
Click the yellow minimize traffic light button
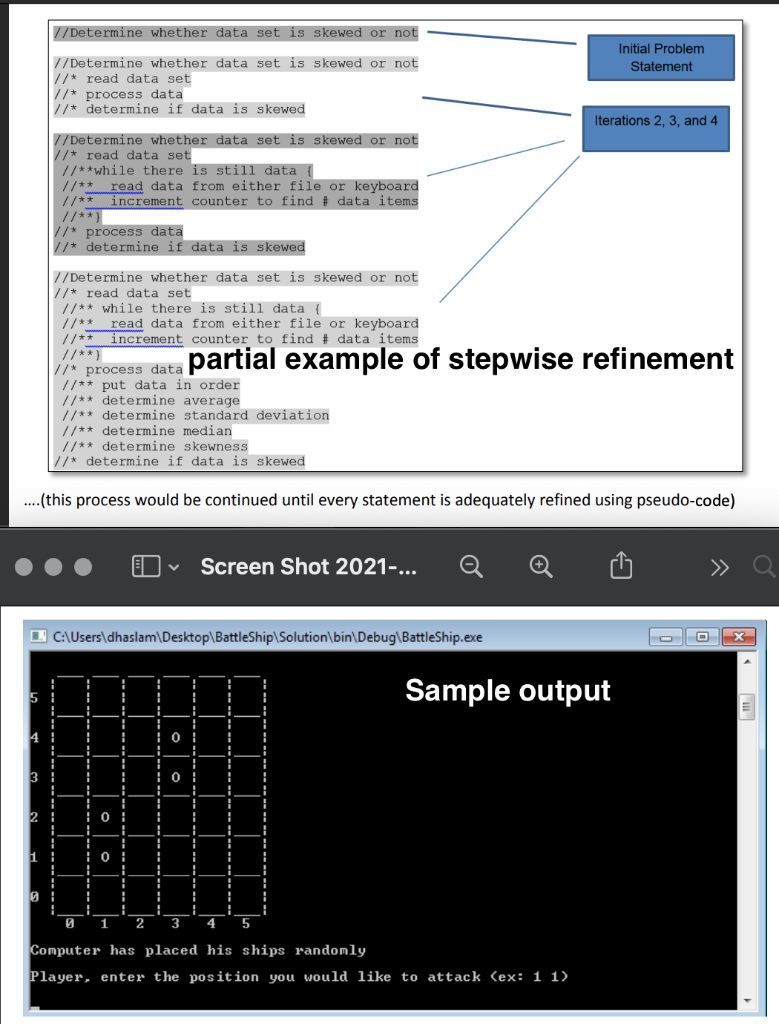[54, 567]
